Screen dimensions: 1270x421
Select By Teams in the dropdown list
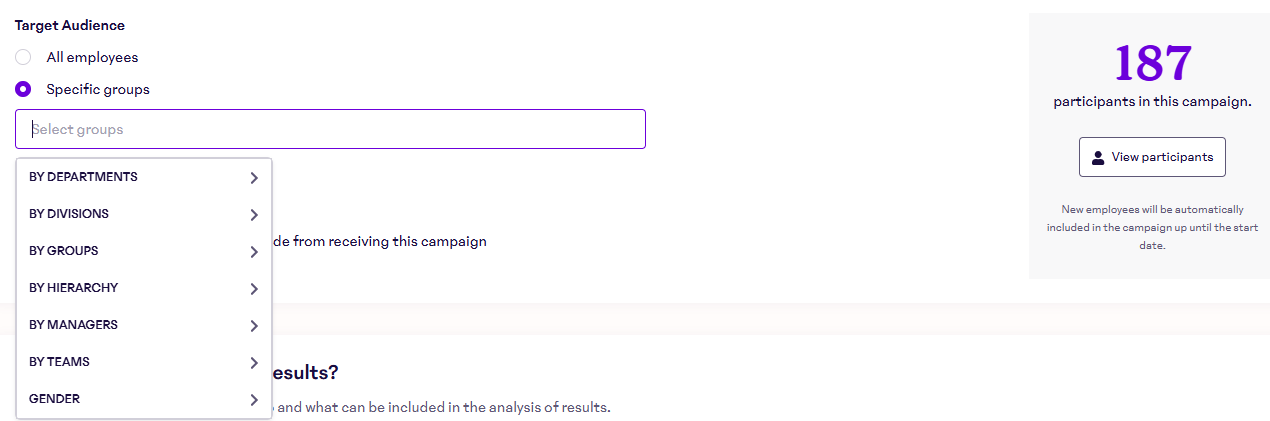[60, 362]
